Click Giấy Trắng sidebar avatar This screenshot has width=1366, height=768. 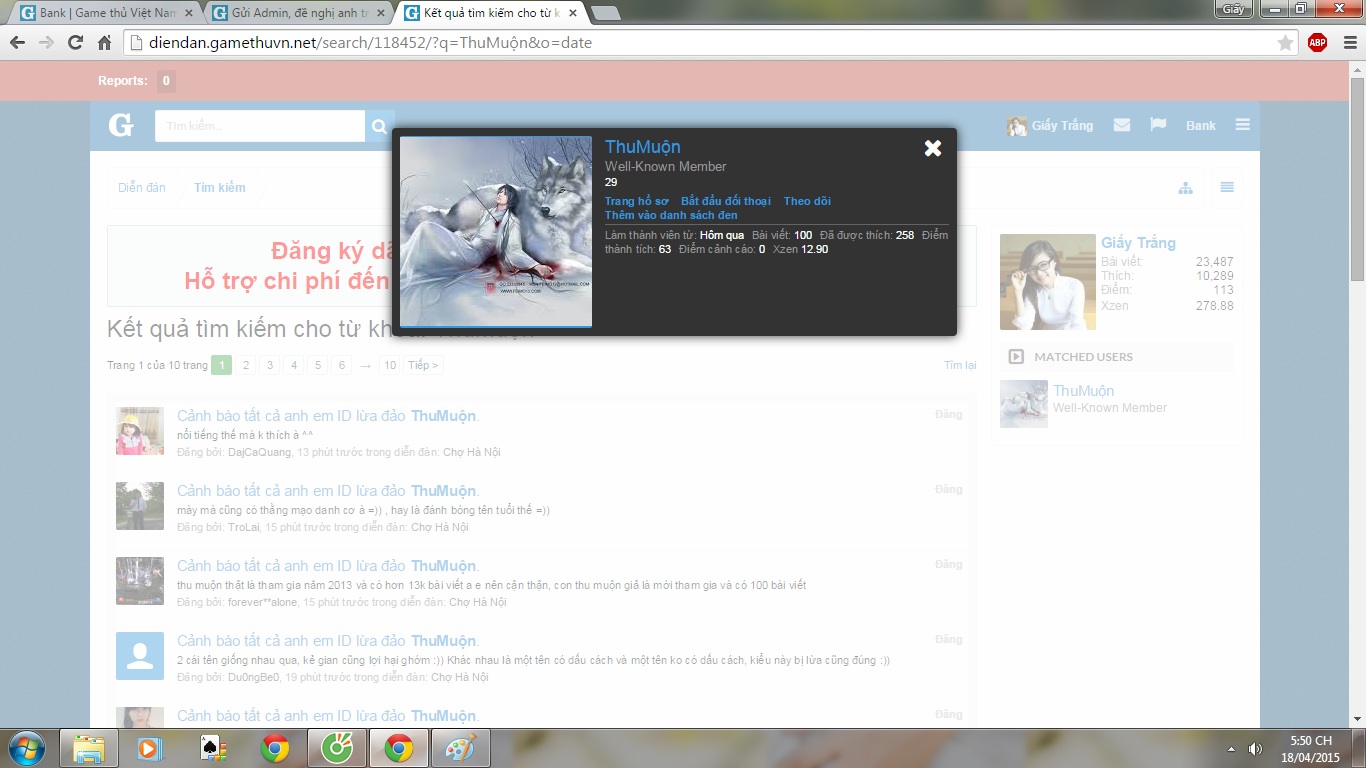tap(1048, 282)
